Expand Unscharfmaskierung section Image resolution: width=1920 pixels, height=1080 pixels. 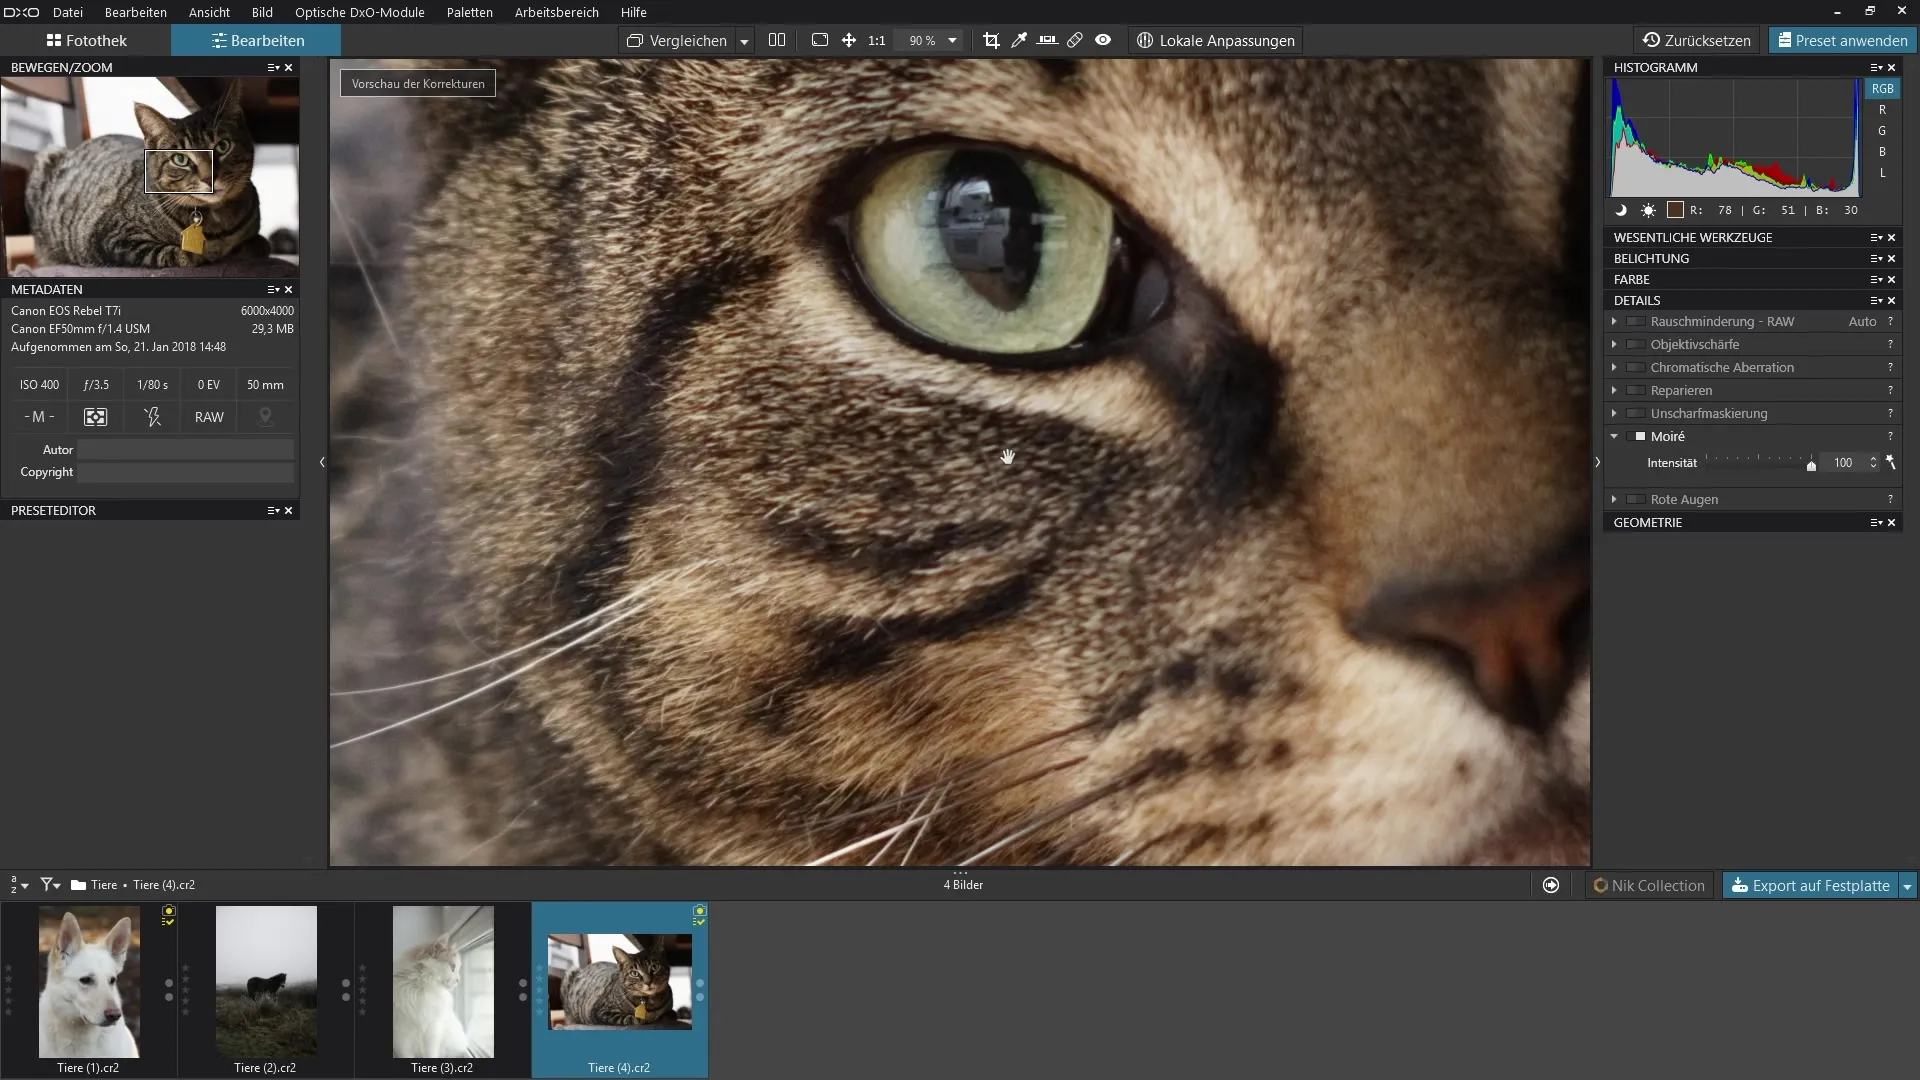(1614, 413)
